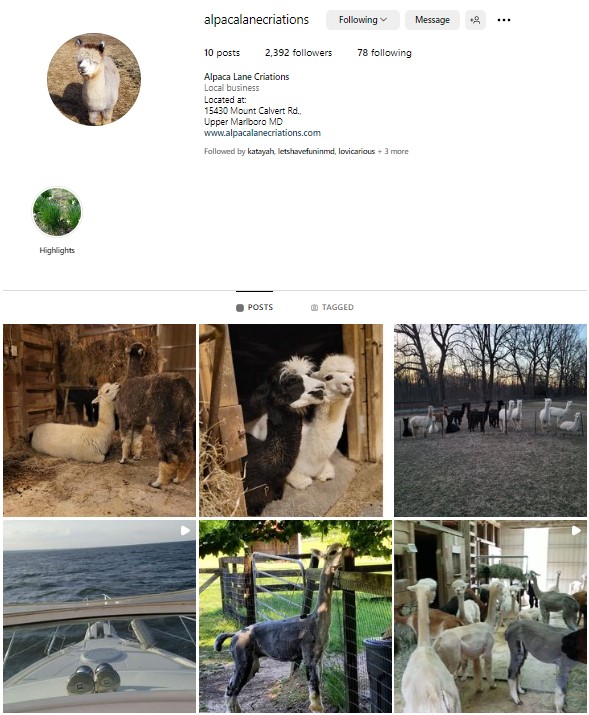The image size is (589, 715).
Task: Switch to the TAGGED tab
Action: click(x=332, y=307)
